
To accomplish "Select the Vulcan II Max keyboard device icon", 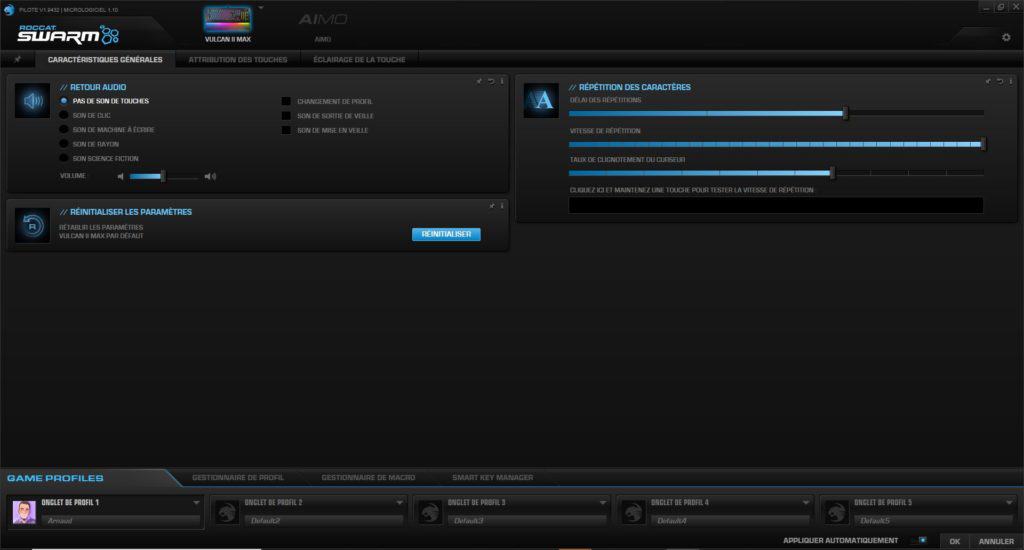I will 228,19.
